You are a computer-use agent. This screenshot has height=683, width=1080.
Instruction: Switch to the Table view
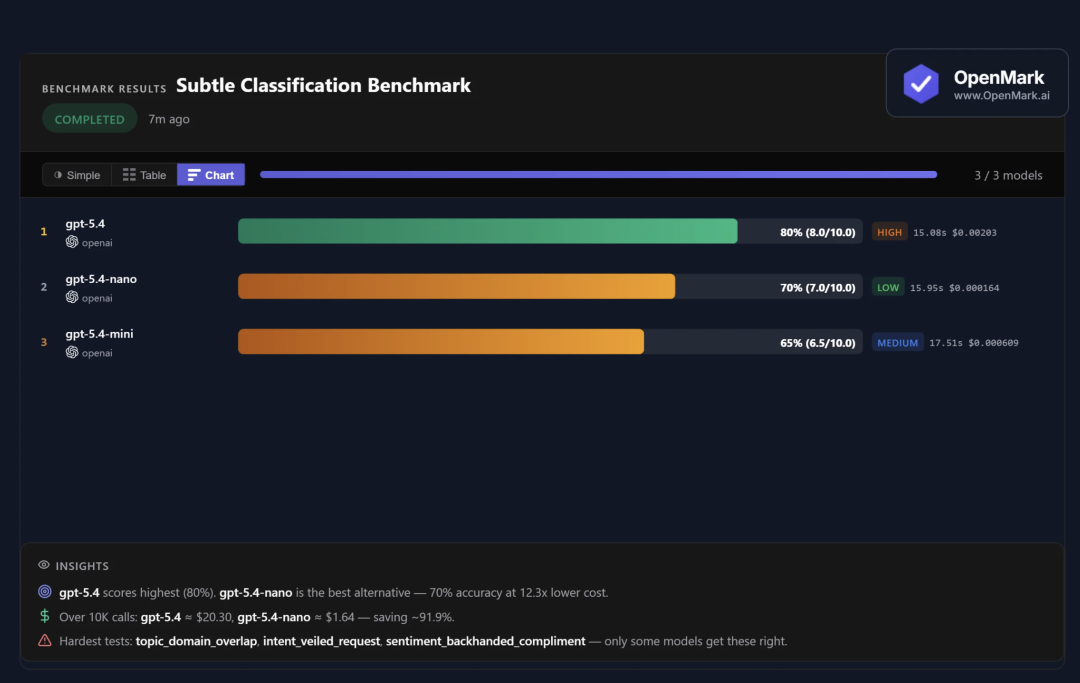[144, 175]
